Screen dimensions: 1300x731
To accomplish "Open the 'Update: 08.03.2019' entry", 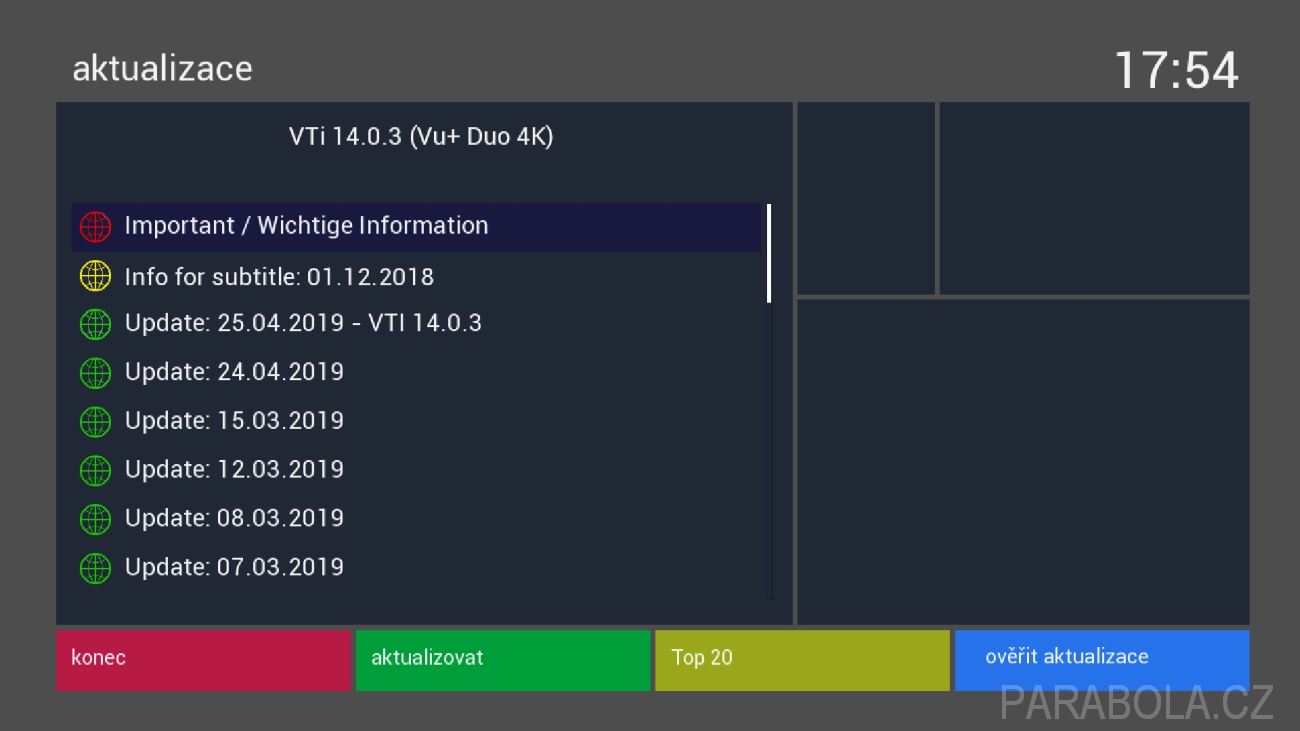I will coord(417,519).
